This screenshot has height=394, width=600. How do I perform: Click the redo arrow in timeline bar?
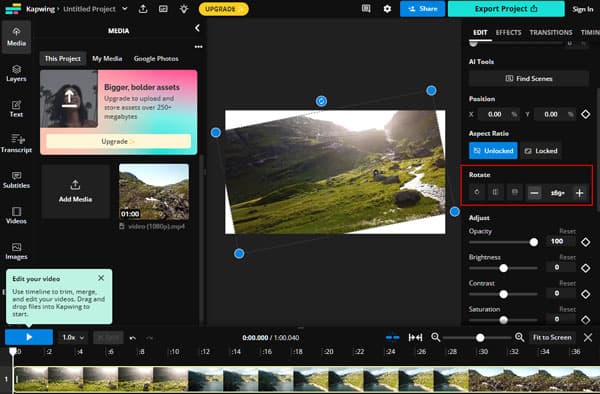(150, 338)
